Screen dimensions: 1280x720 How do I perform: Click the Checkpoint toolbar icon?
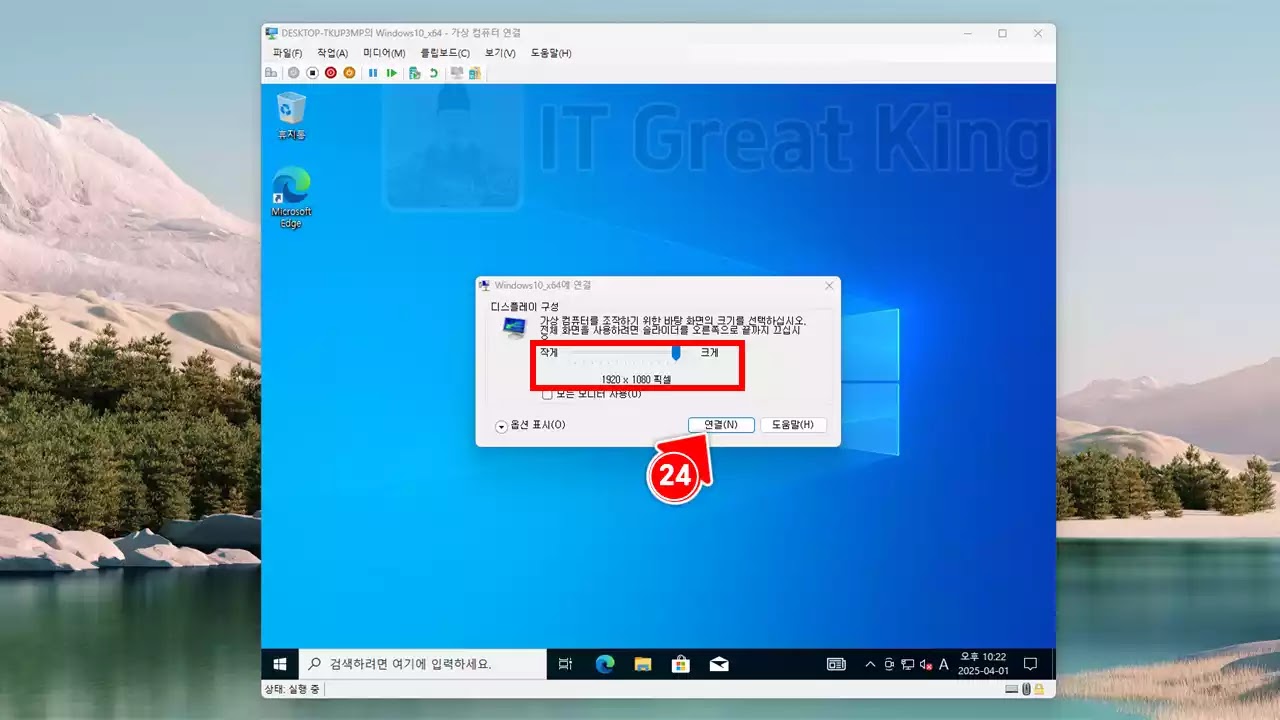tap(415, 73)
